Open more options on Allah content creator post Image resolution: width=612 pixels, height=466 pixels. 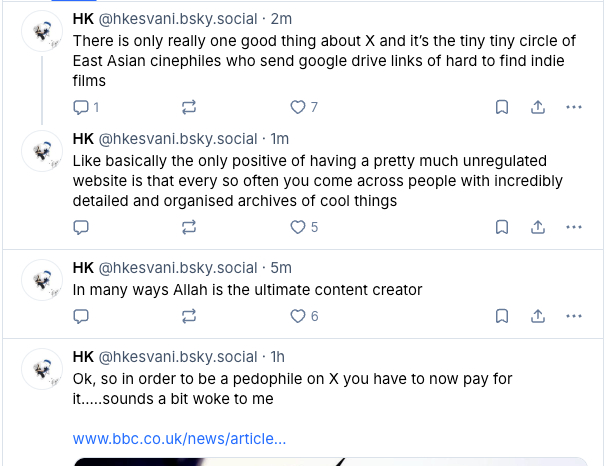tap(574, 316)
